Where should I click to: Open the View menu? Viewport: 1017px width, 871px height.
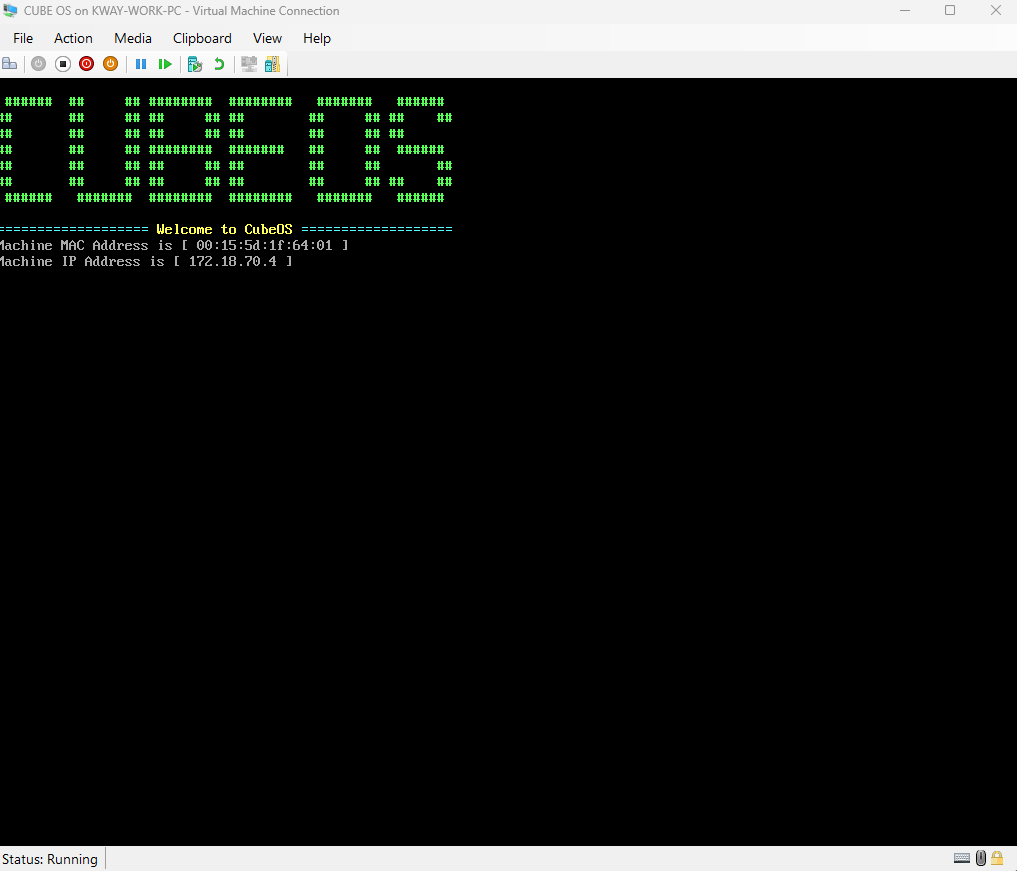click(267, 38)
